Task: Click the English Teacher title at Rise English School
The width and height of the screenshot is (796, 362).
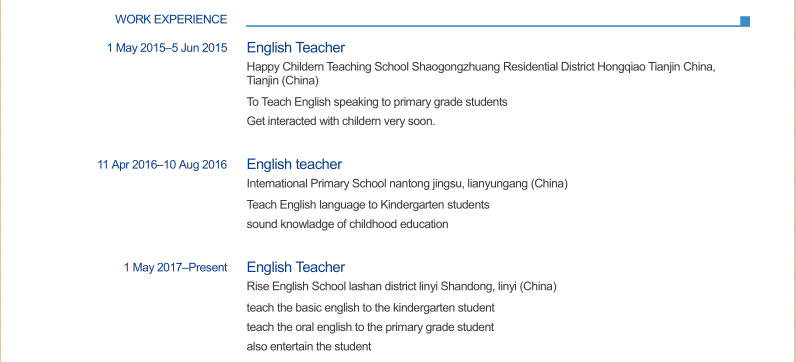Action: coord(296,268)
